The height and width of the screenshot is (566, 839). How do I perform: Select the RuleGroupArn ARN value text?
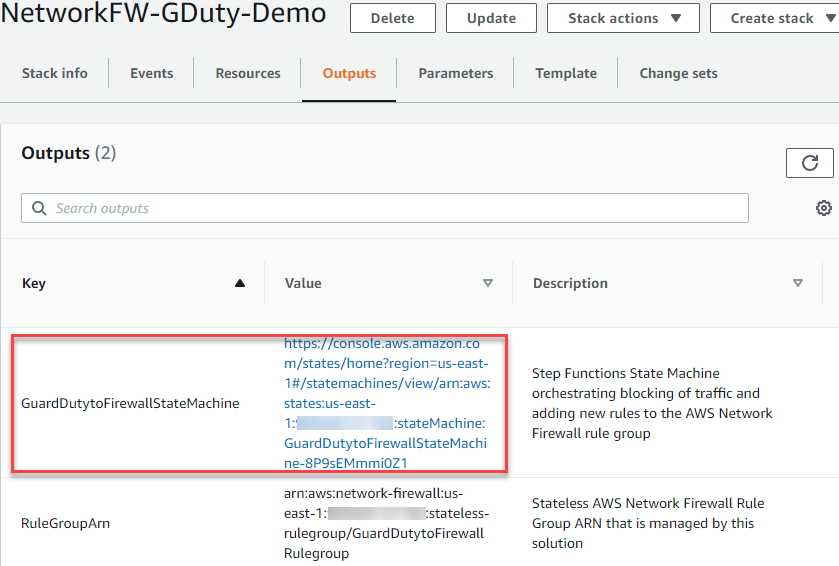click(x=386, y=523)
